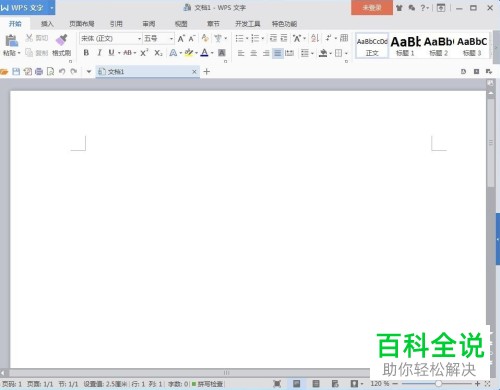This screenshot has height=390, width=500.
Task: Open the Page Layout tab
Action: 82,24
